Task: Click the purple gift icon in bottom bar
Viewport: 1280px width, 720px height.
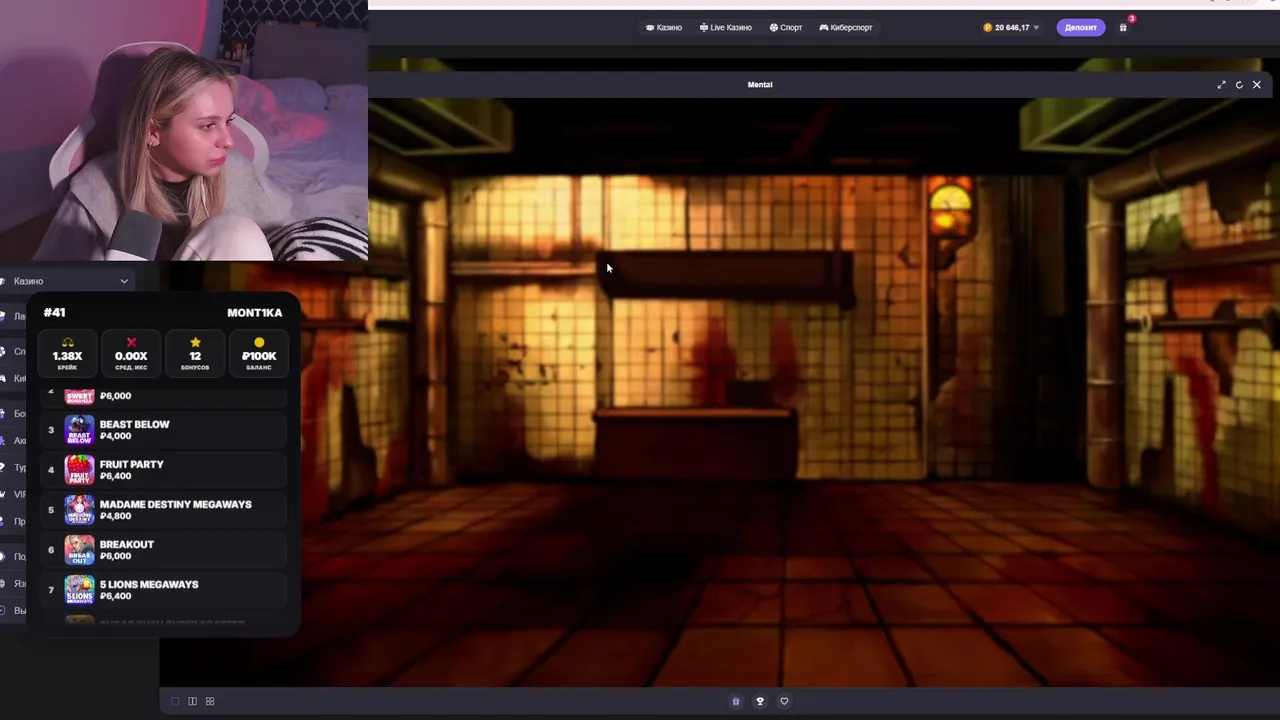Action: tap(736, 701)
